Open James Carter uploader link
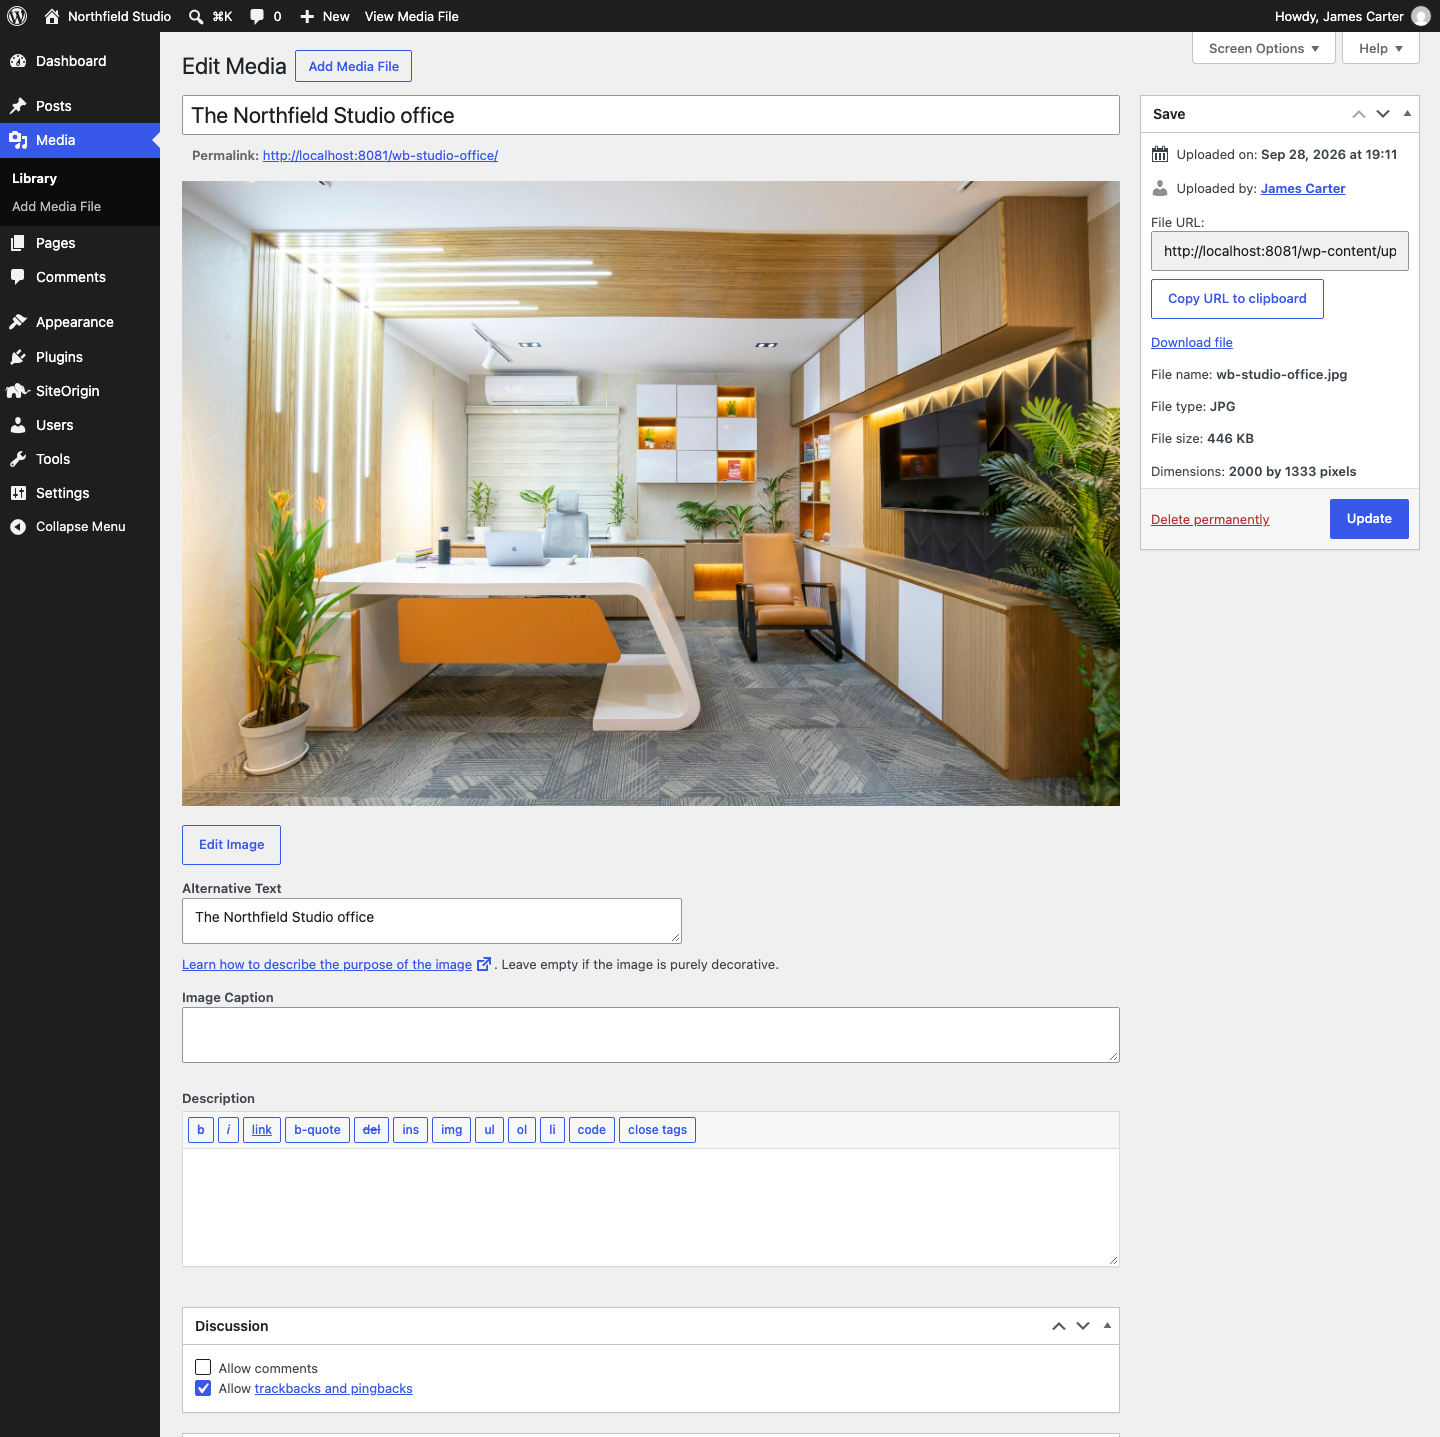 [x=1303, y=188]
